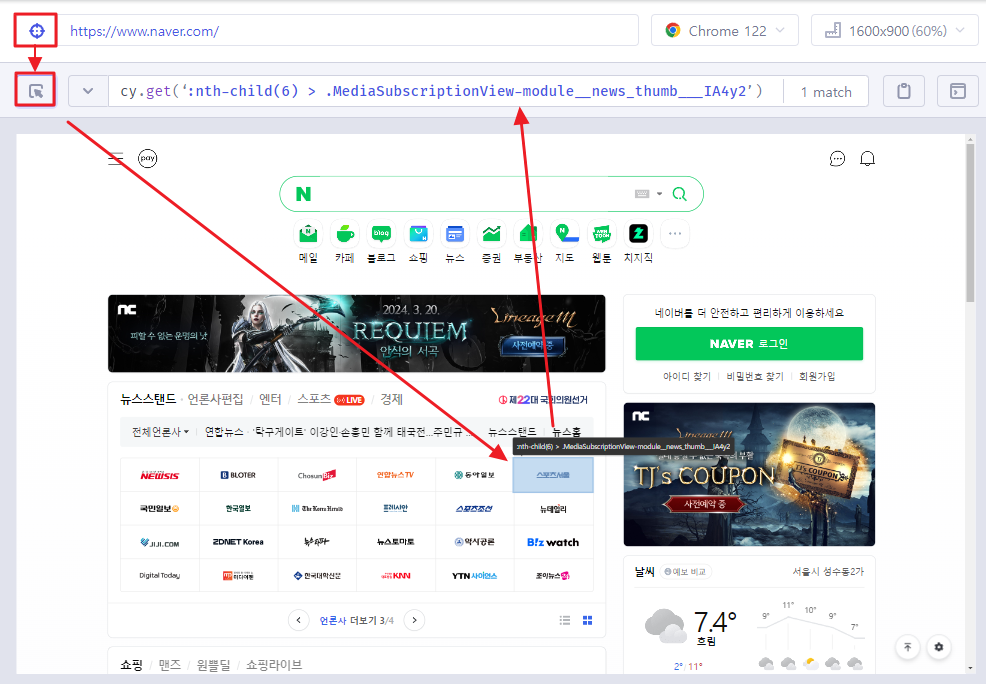
Task: Open the search box dropdown arrow
Action: [659, 194]
